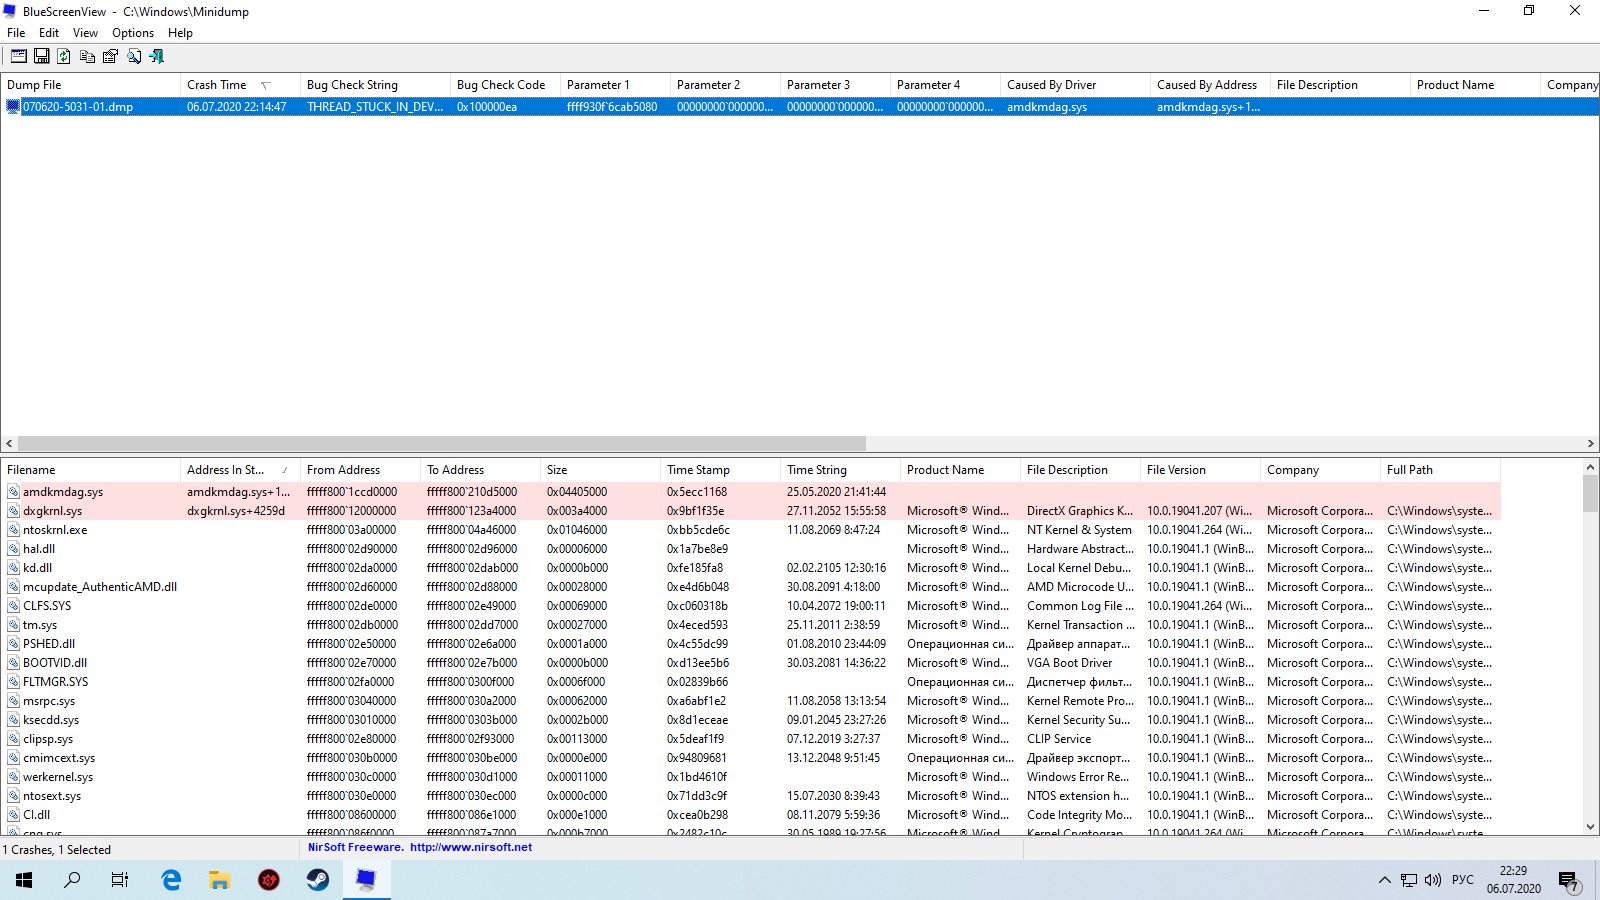The image size is (1600, 900).
Task: Select werkernel.sys row in driver list
Action: click(x=750, y=777)
